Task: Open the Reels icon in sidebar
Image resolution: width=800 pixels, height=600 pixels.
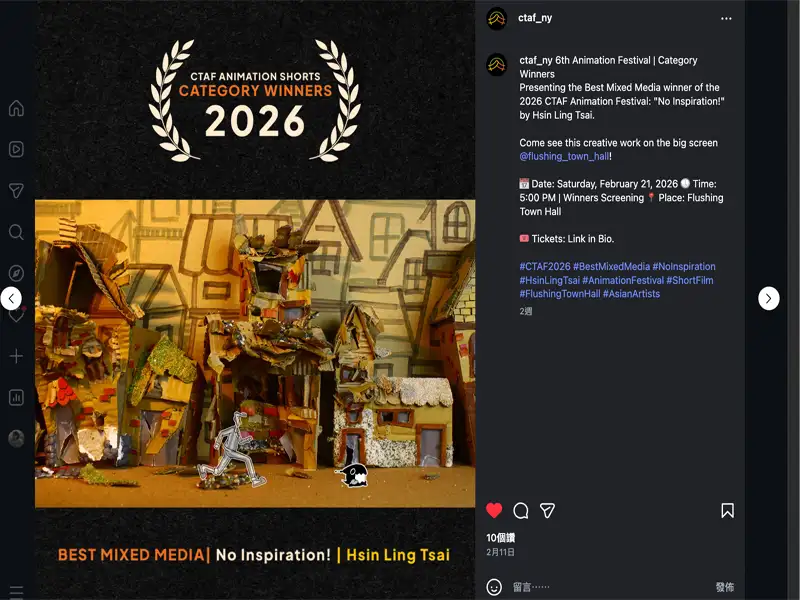Action: coord(16,149)
